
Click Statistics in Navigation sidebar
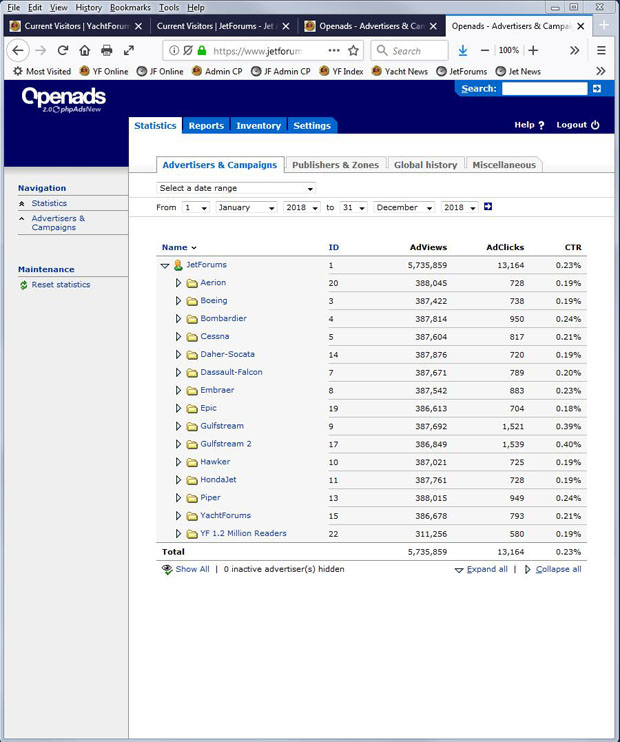[x=49, y=203]
